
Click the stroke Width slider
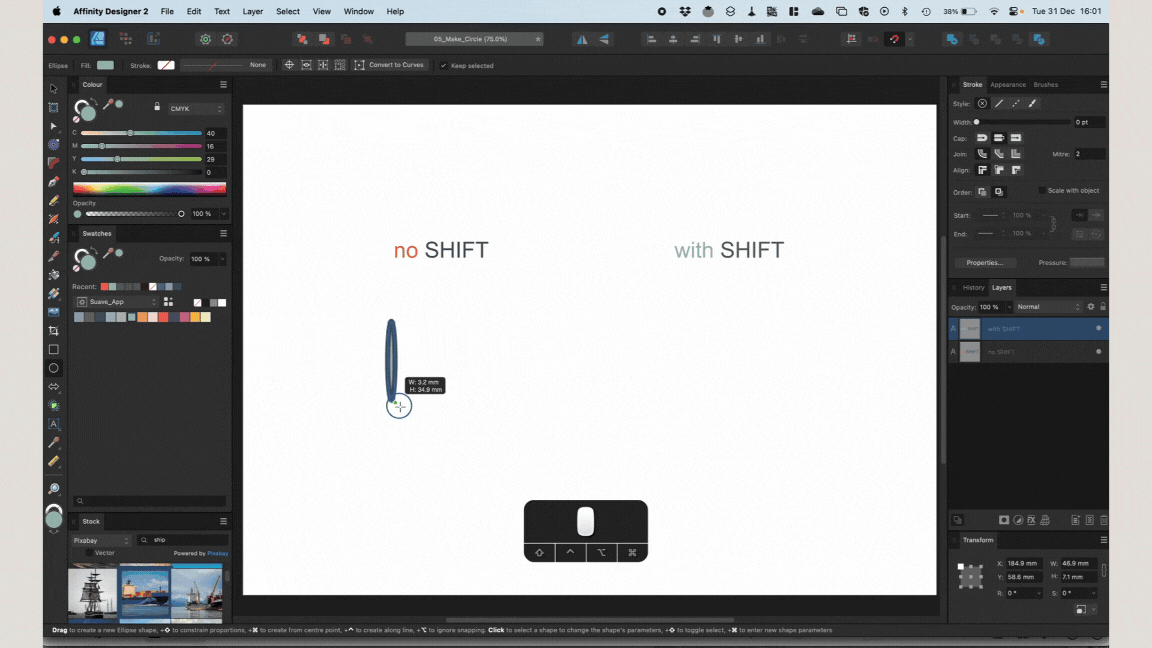pyautogui.click(x=1023, y=122)
